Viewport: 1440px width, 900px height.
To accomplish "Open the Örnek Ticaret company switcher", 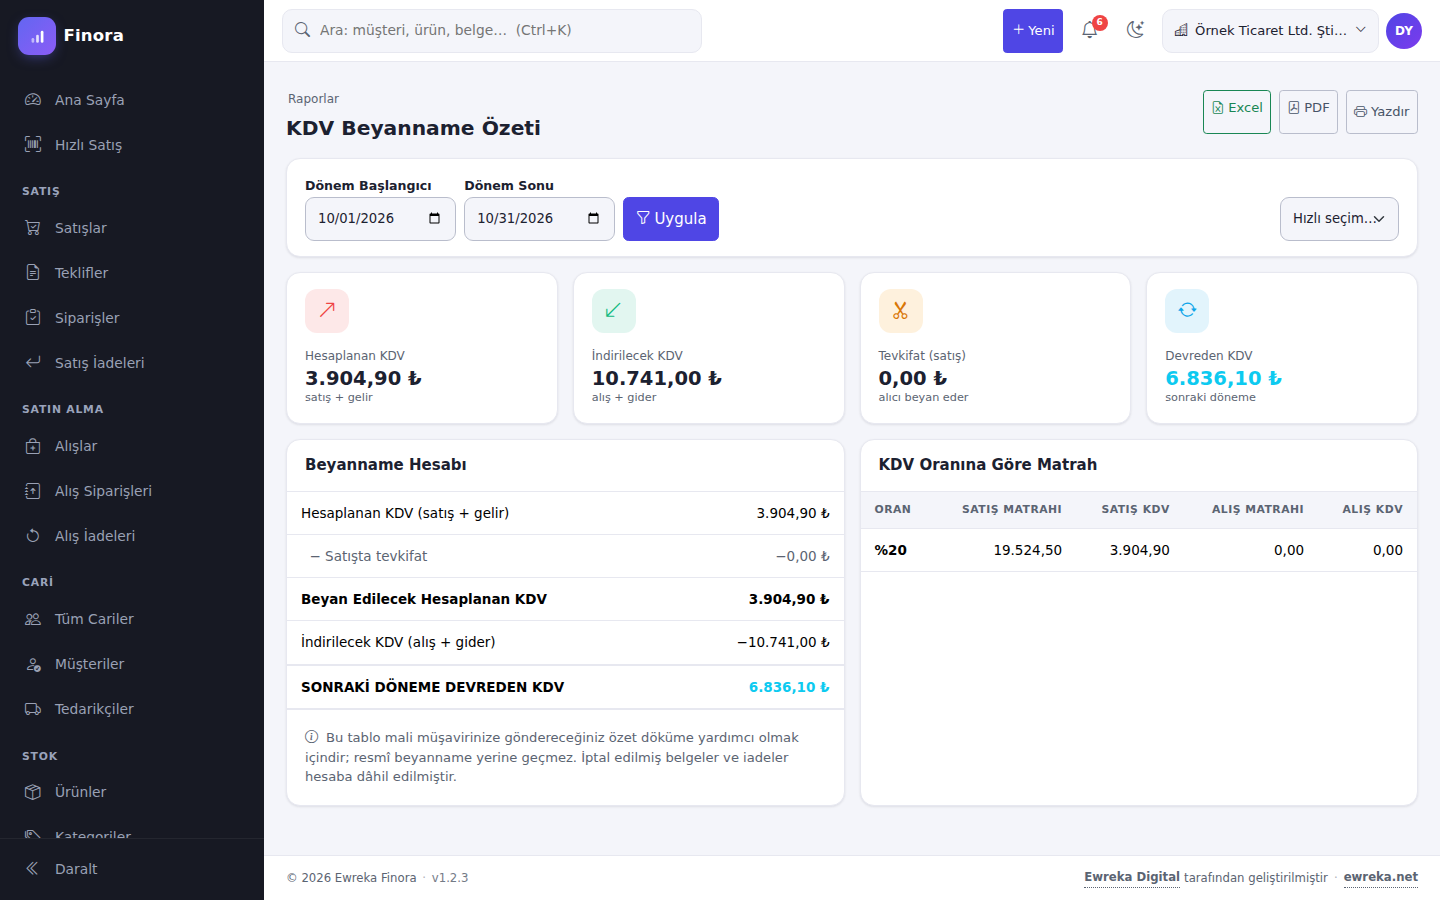I will [1270, 31].
